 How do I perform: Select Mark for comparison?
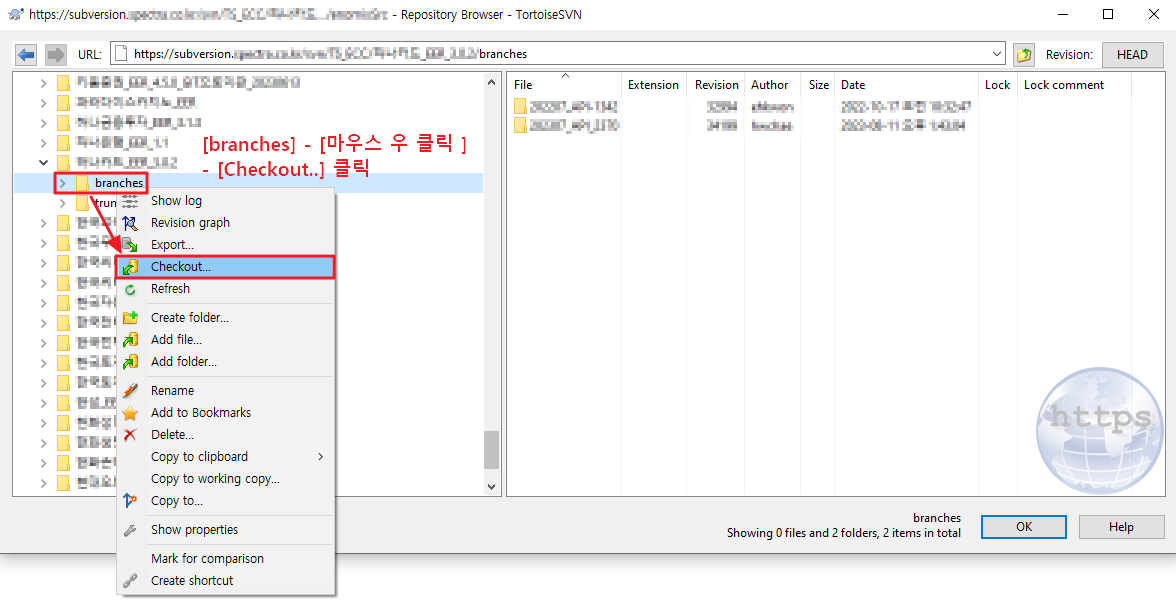point(226,559)
